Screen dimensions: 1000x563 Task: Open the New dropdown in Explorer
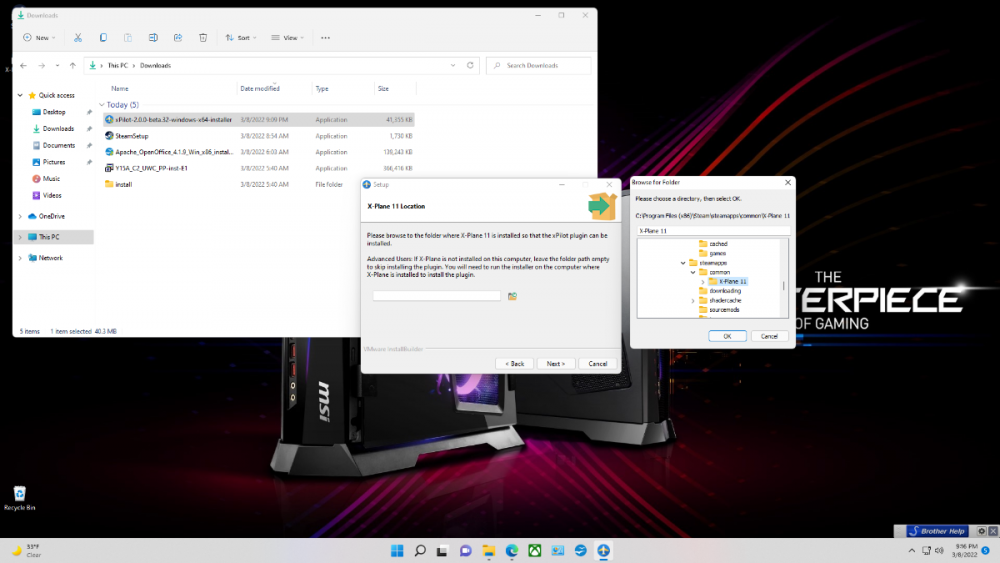coord(39,38)
